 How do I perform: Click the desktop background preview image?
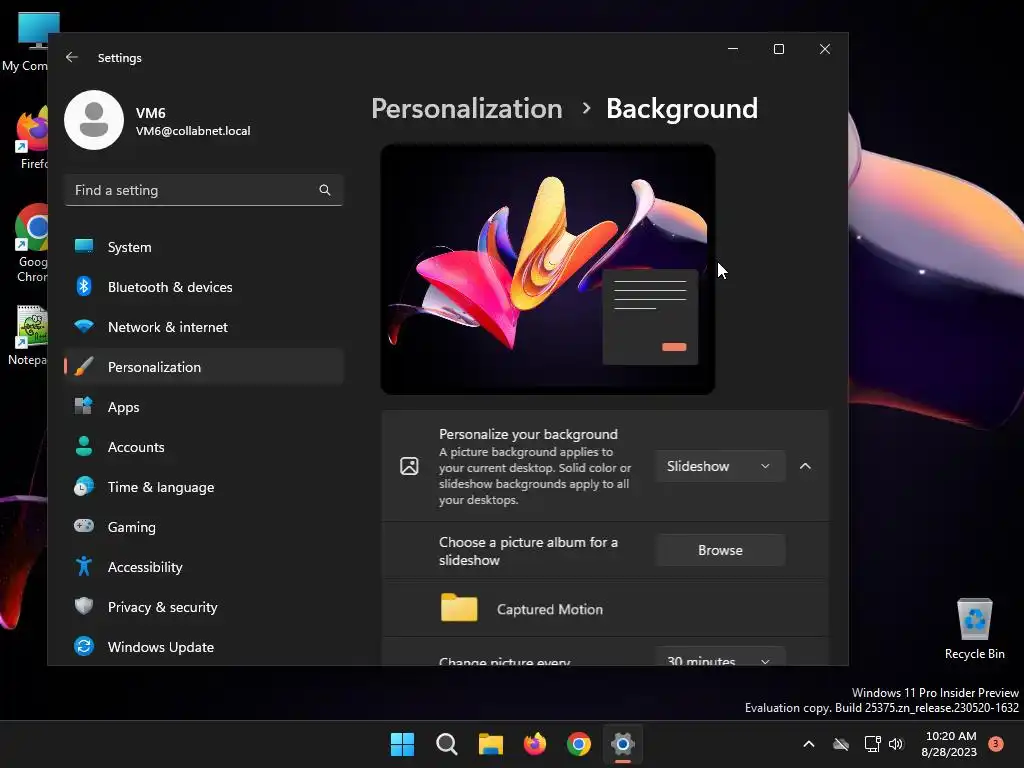click(x=547, y=269)
